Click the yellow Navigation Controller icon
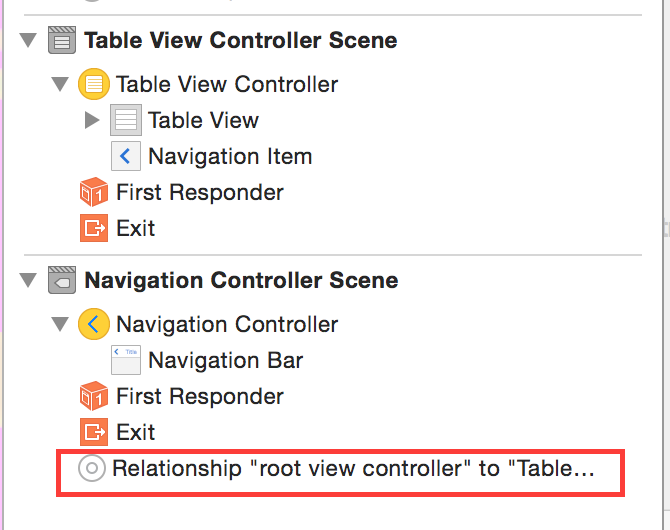 pyautogui.click(x=94, y=324)
